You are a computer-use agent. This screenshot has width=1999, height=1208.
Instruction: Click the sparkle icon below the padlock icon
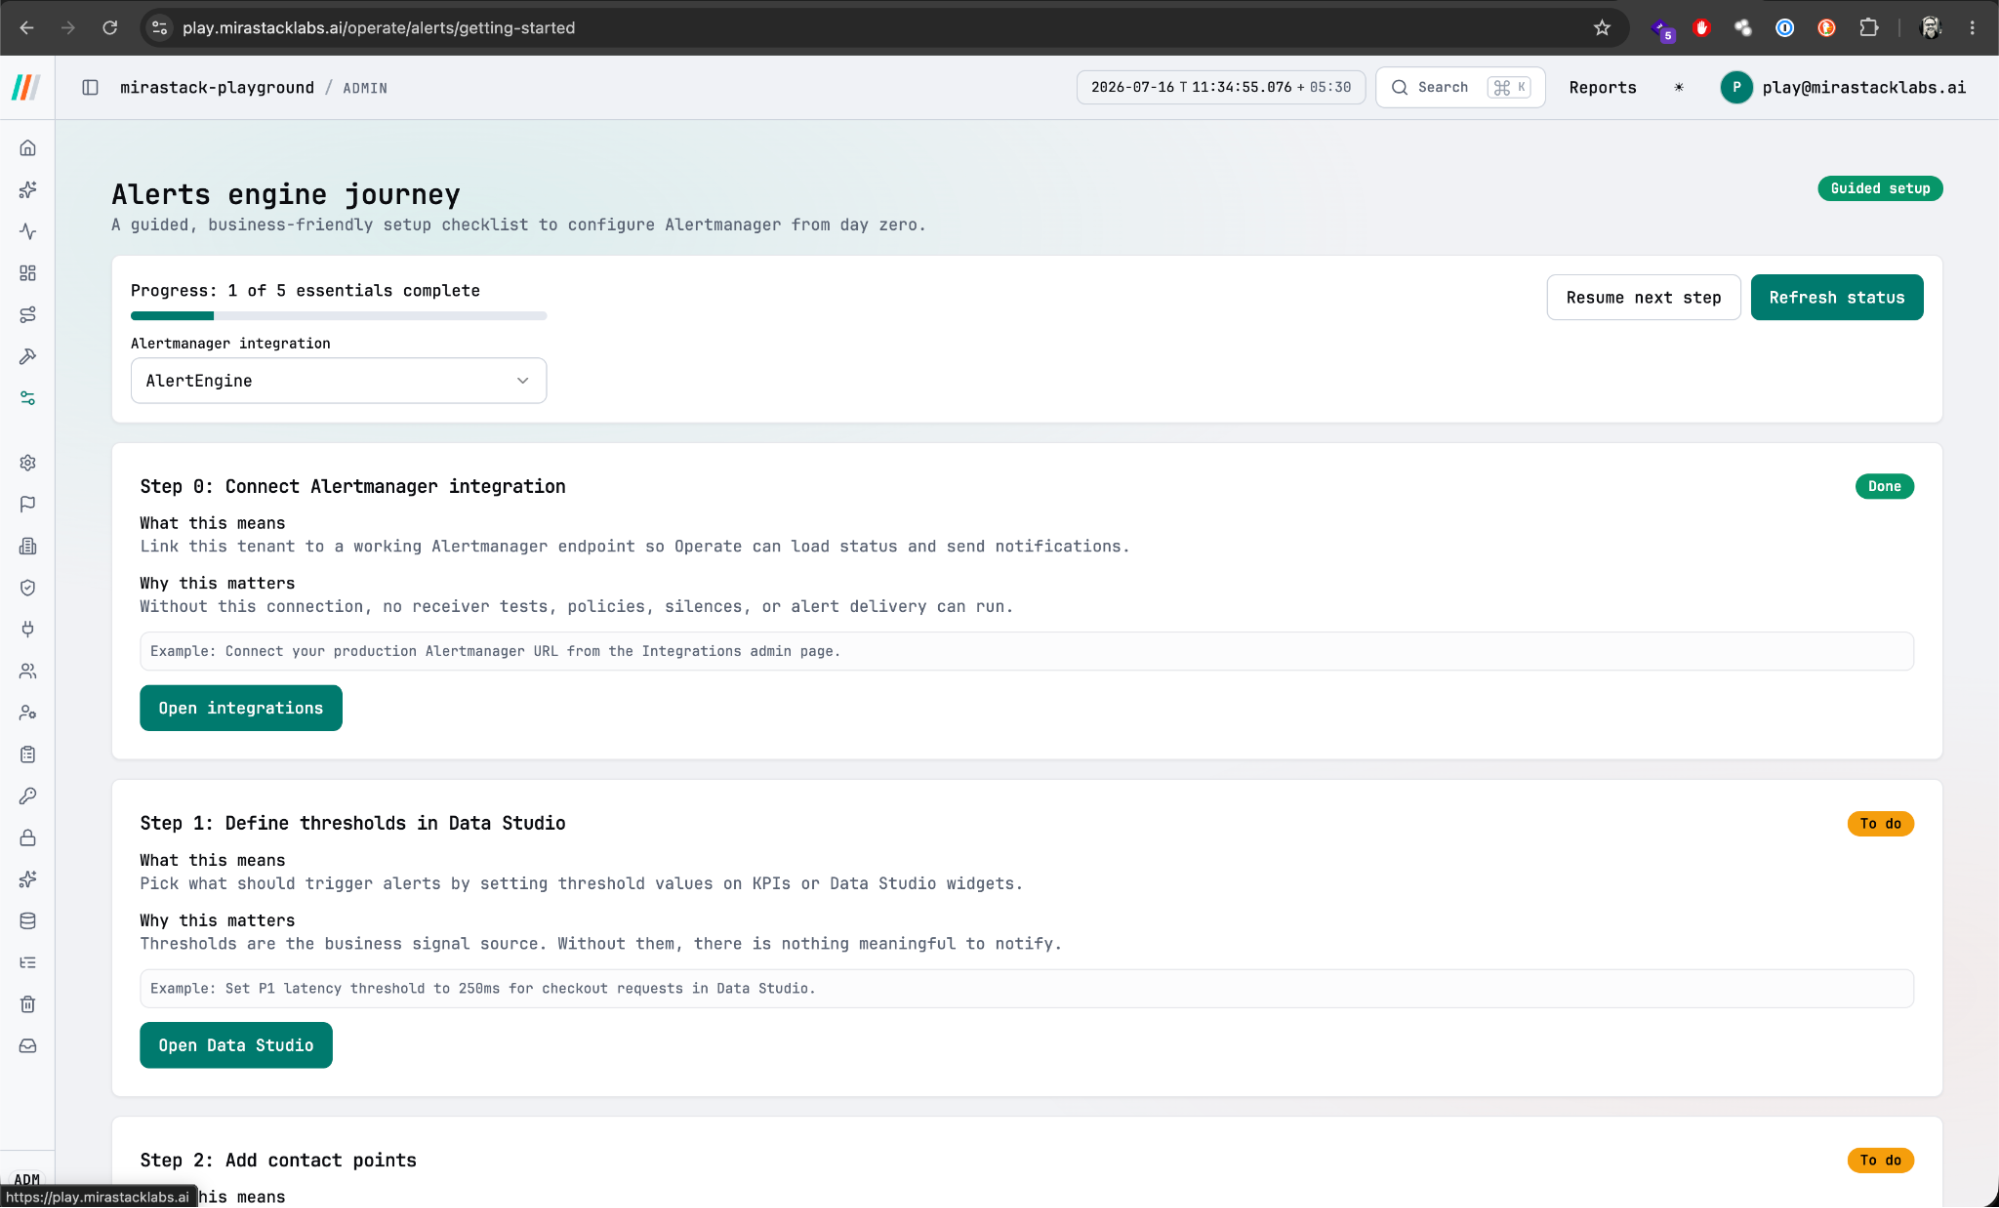[28, 879]
